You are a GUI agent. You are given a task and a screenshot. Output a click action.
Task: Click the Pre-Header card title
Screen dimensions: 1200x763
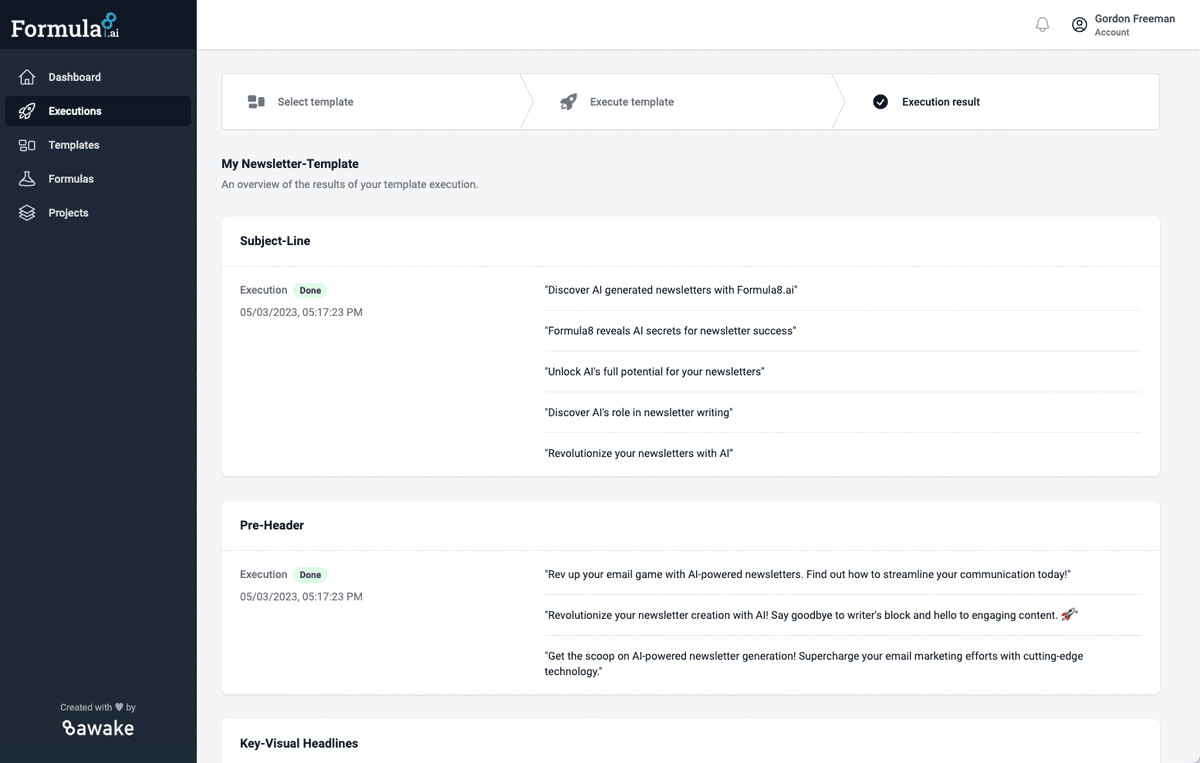[x=272, y=525]
